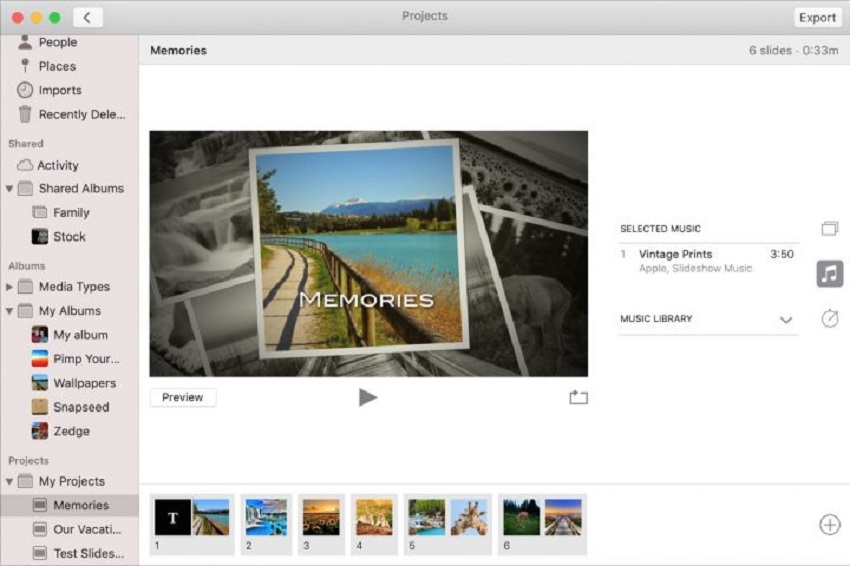Viewport: 850px width, 566px height.
Task: Click the Memories title text on preview
Action: click(x=366, y=299)
